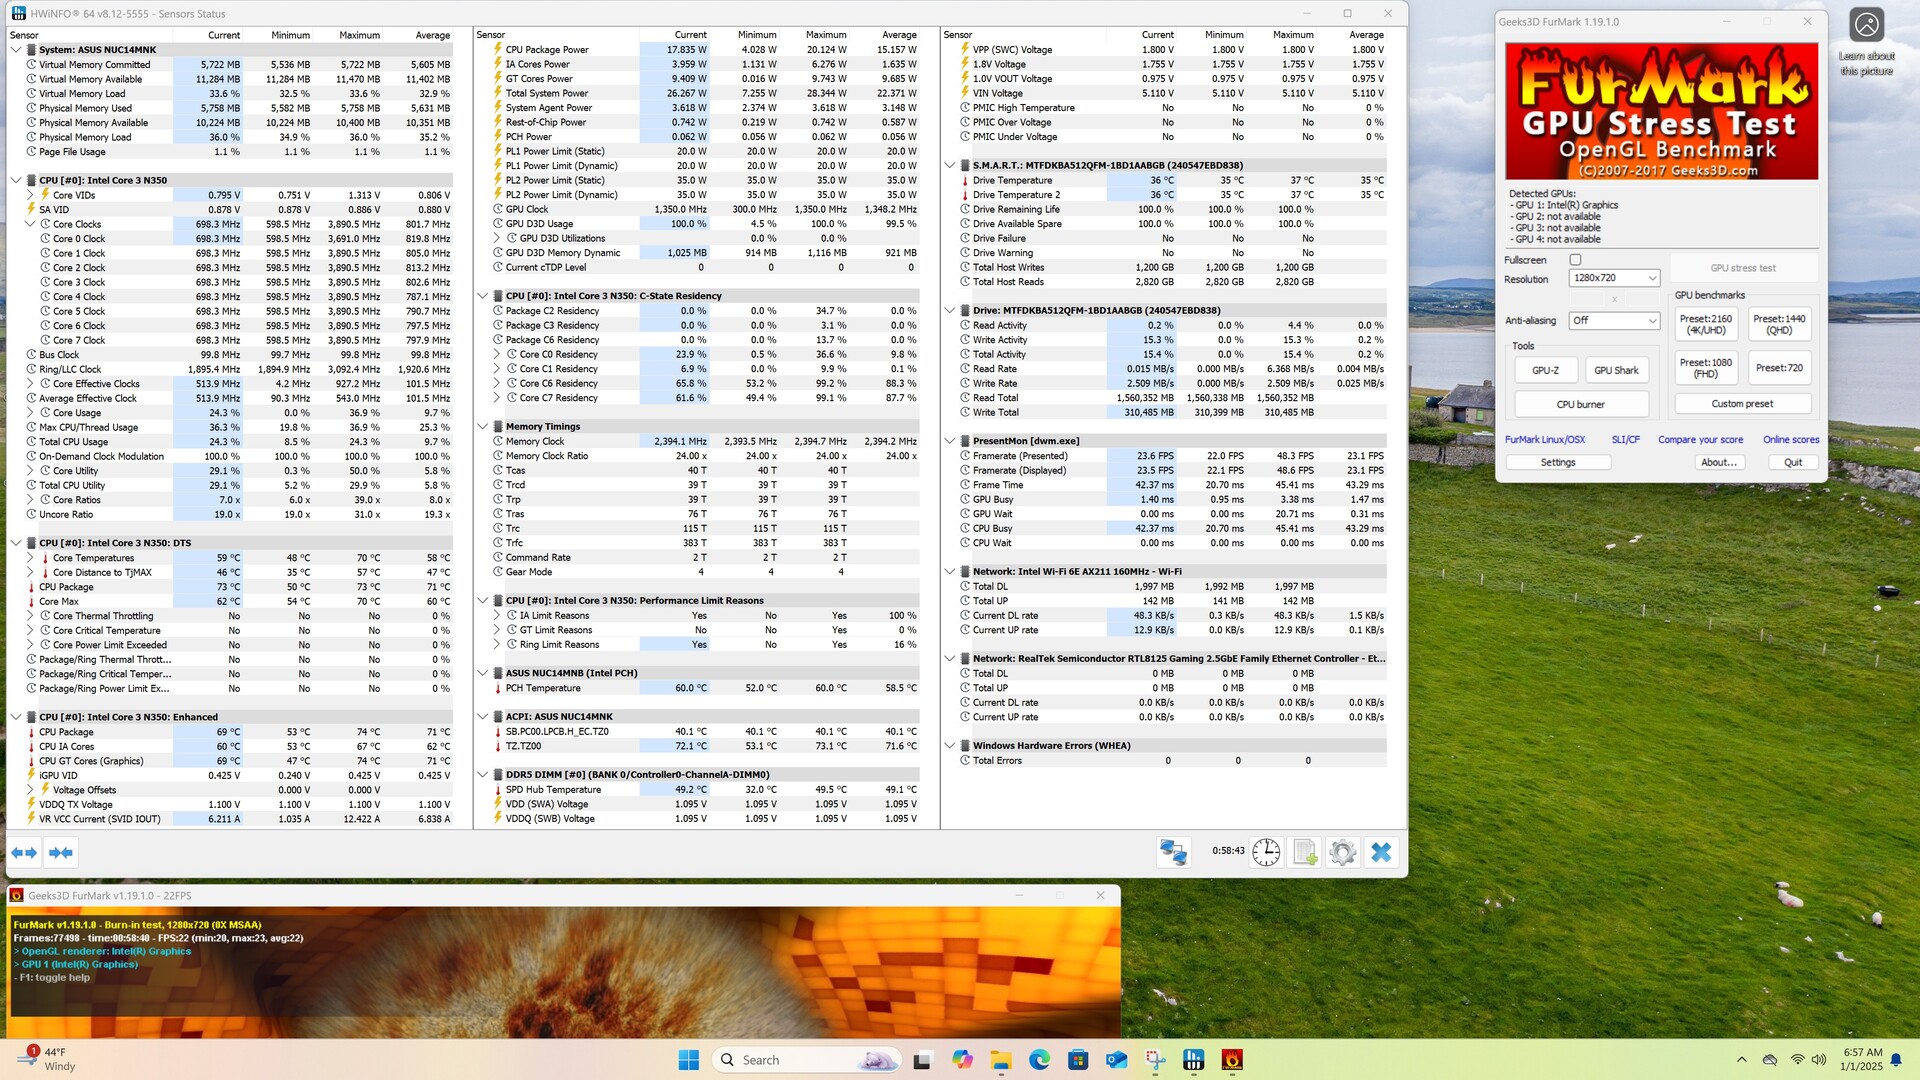Open the Resolution 1280x720 dropdown
Viewport: 1920px width, 1080px height.
click(1613, 278)
